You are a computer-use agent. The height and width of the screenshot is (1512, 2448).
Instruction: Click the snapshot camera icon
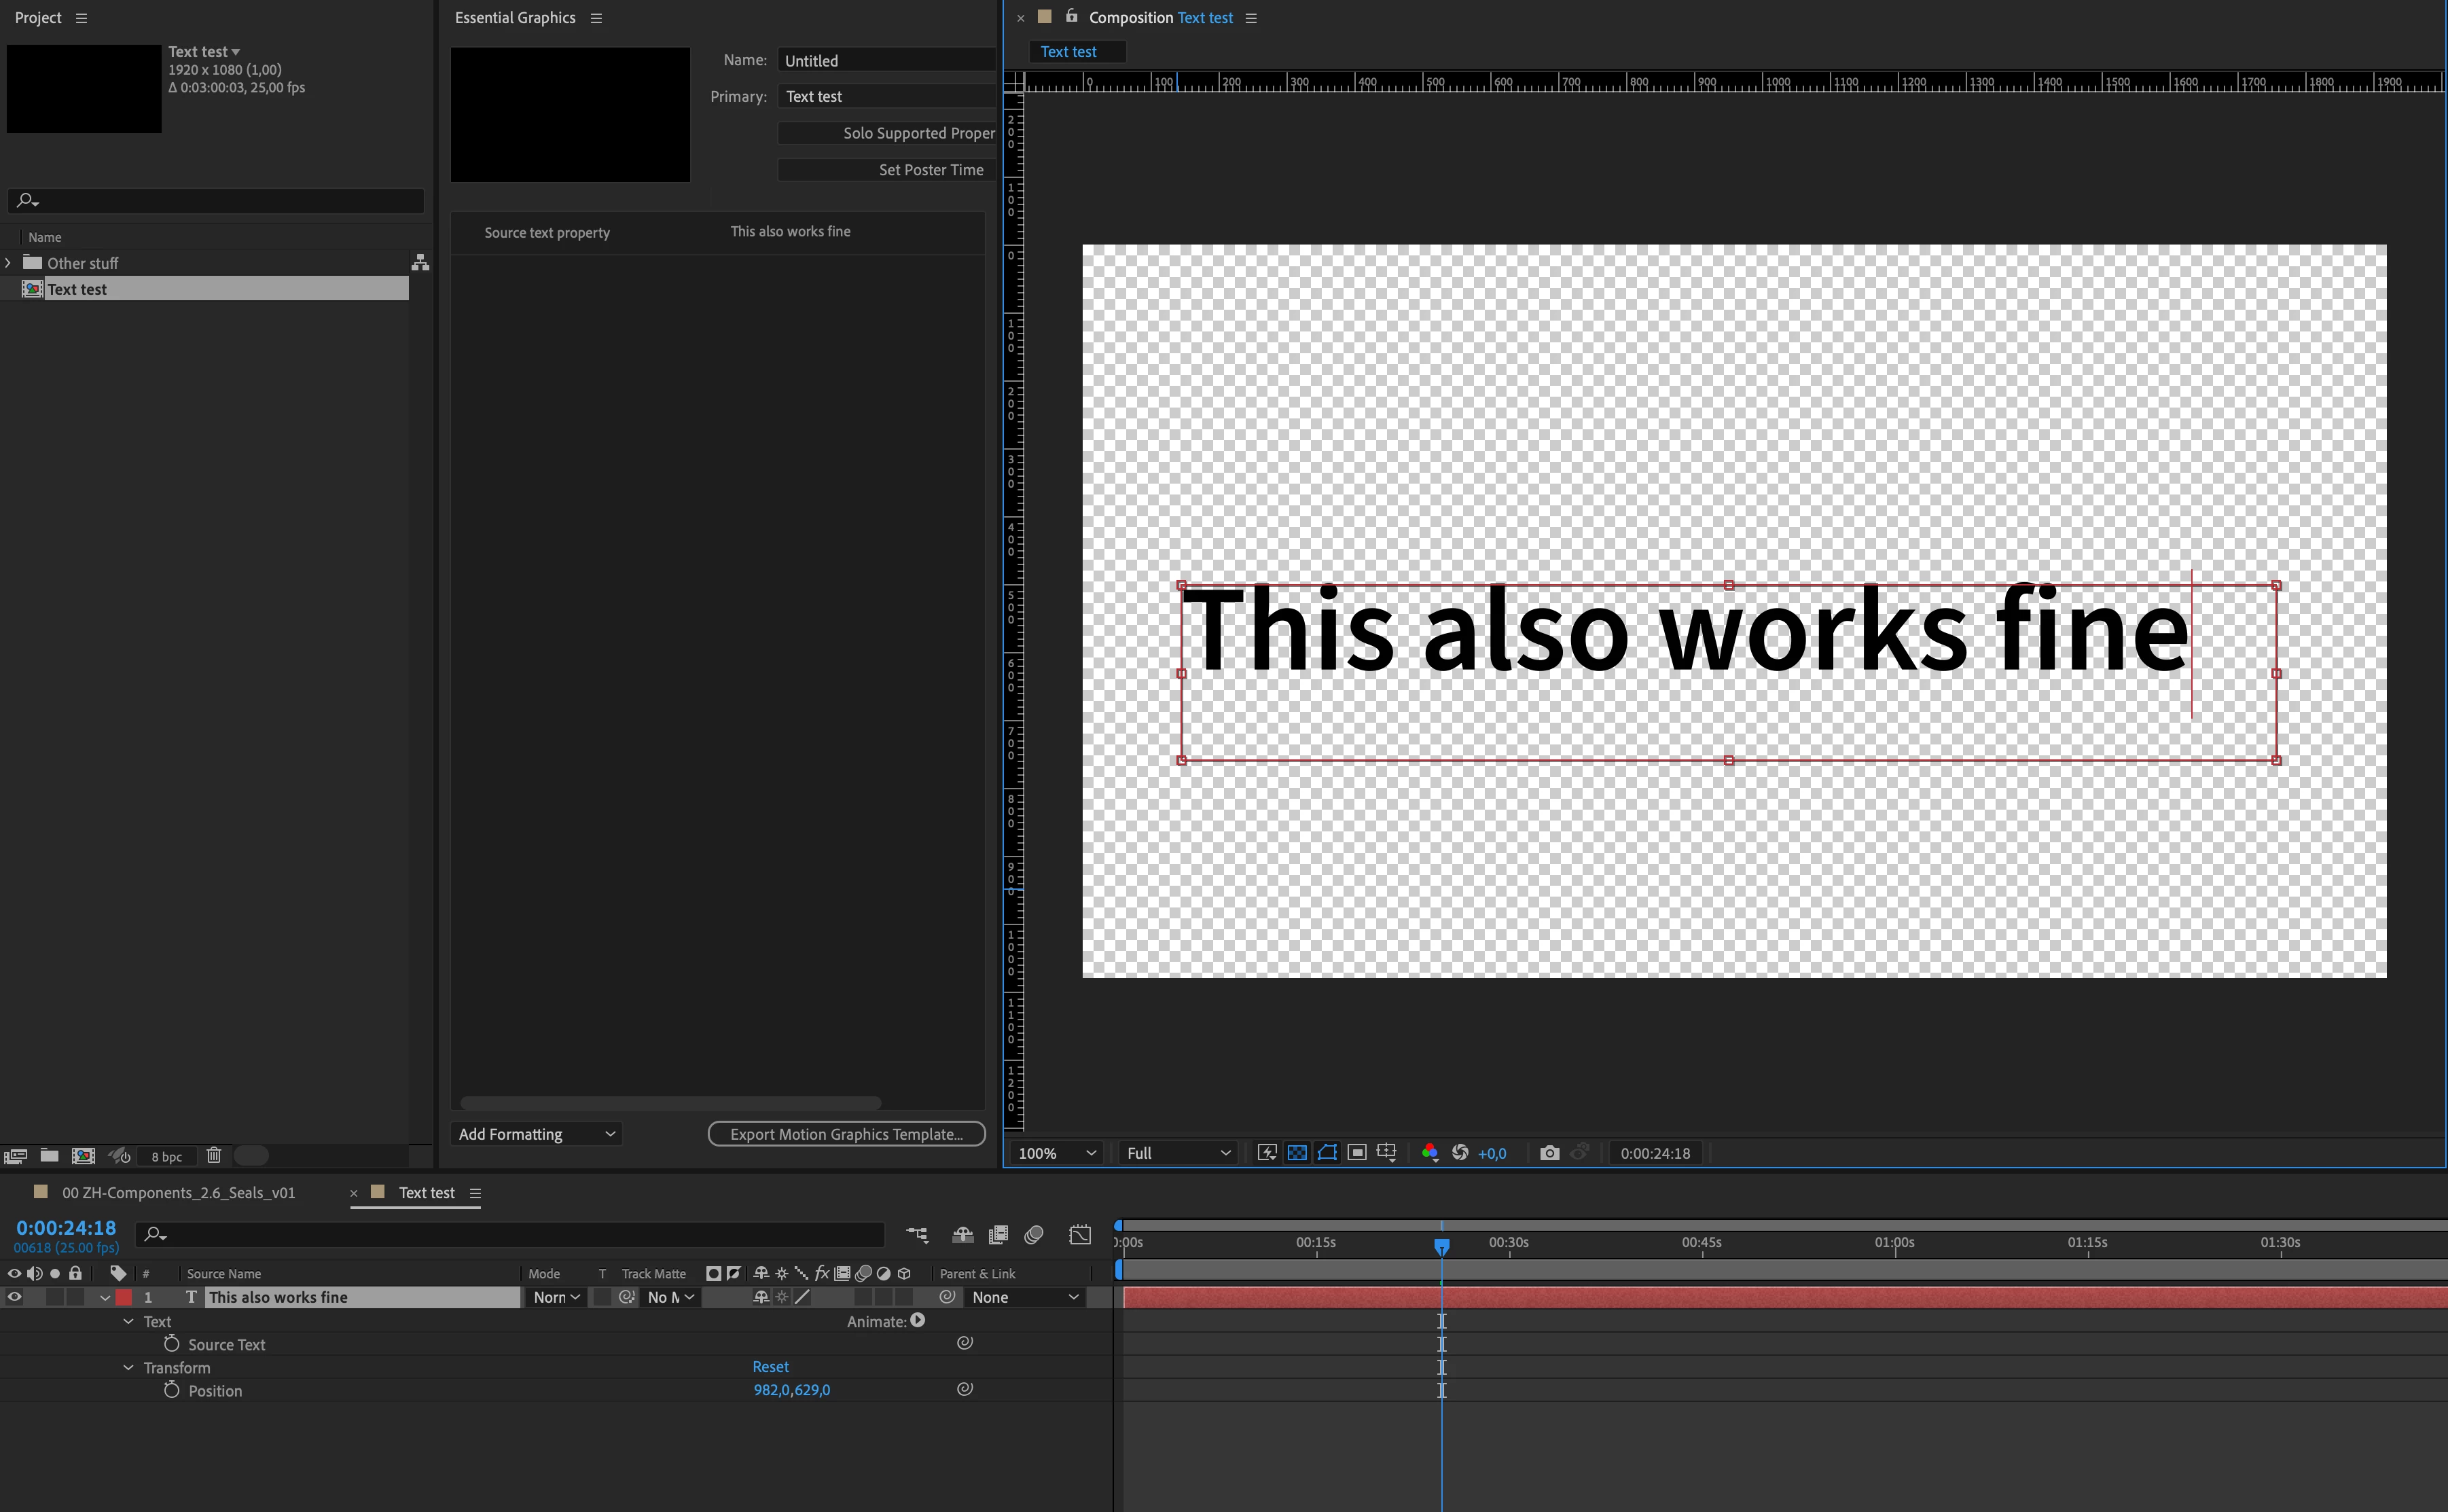[1549, 1153]
